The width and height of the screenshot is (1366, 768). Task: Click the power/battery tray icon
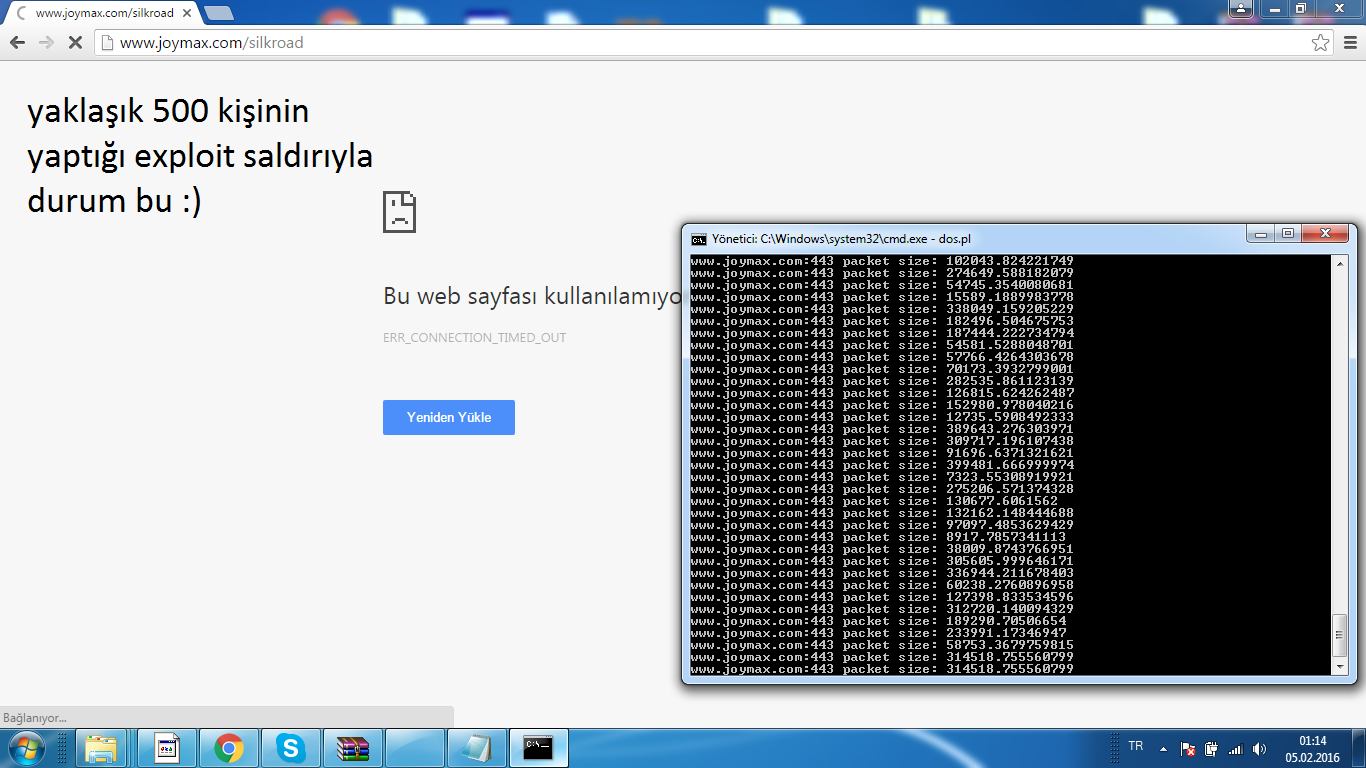coord(1211,748)
